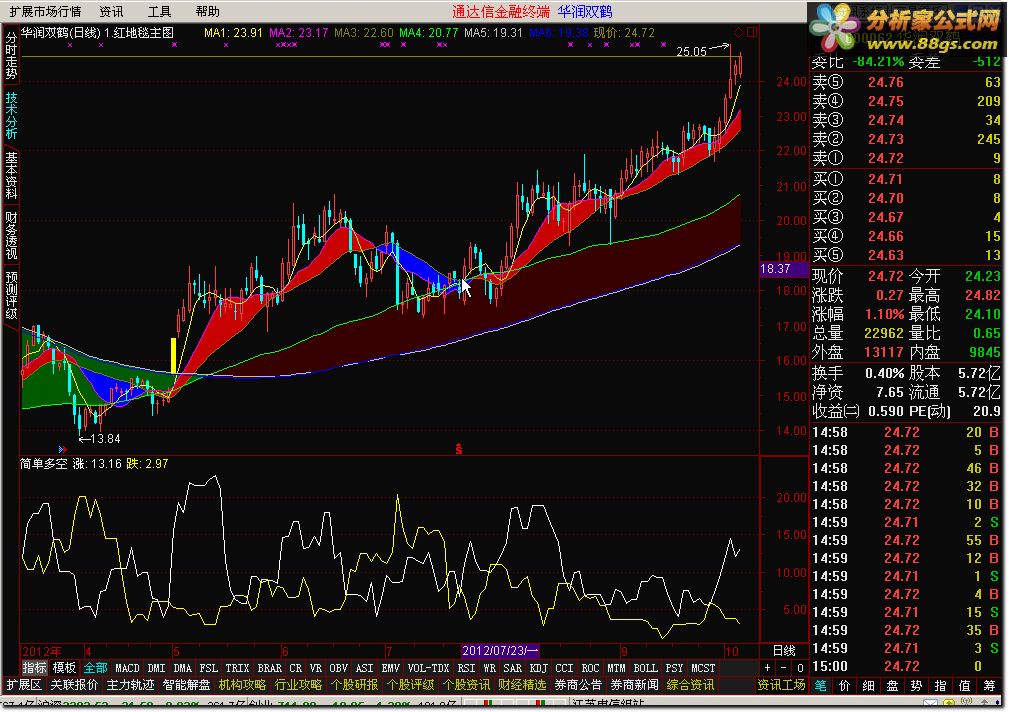Open the 个股研报 tab
This screenshot has height=712, width=1009.
355,684
